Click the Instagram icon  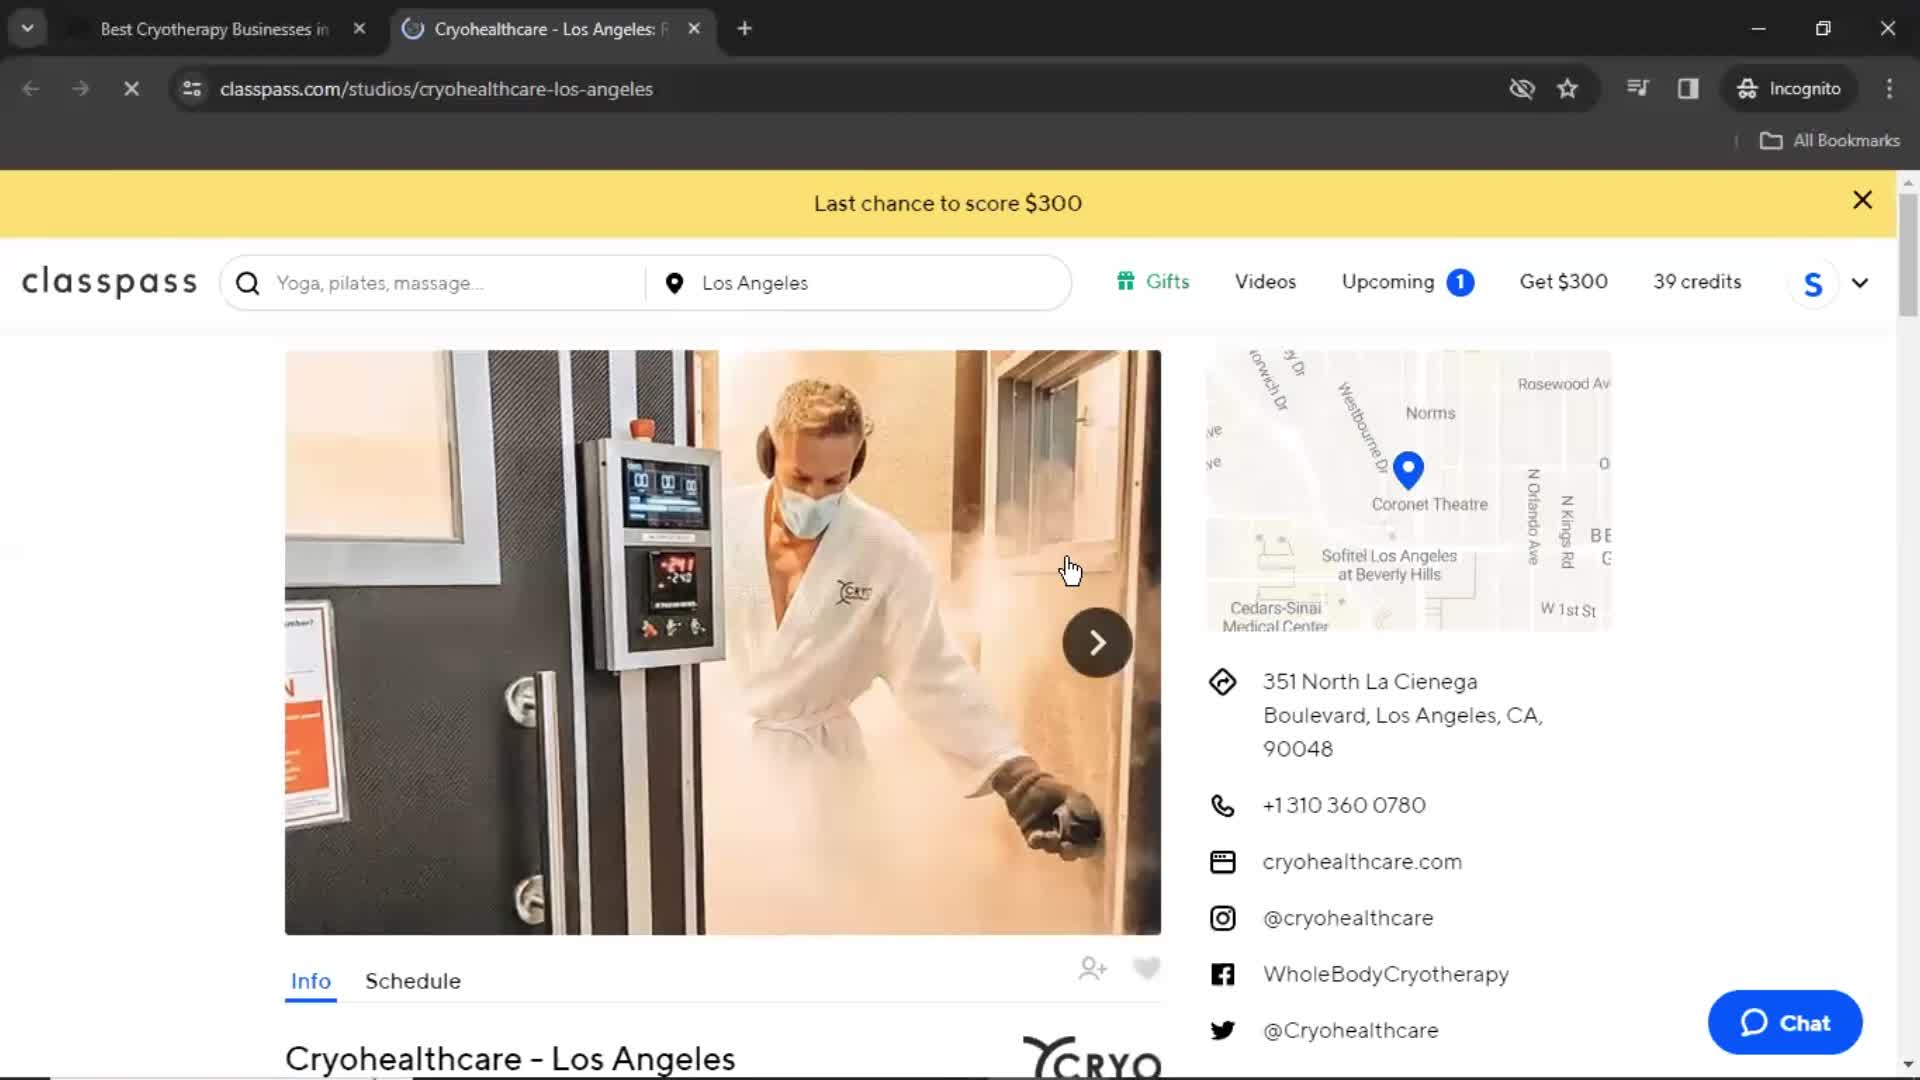point(1222,918)
